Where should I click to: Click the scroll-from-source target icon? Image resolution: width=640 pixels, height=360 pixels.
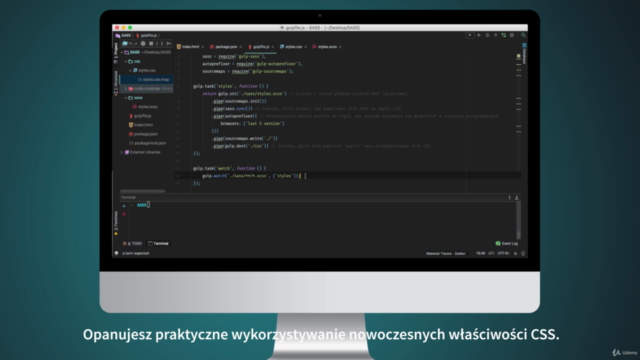coord(143,44)
